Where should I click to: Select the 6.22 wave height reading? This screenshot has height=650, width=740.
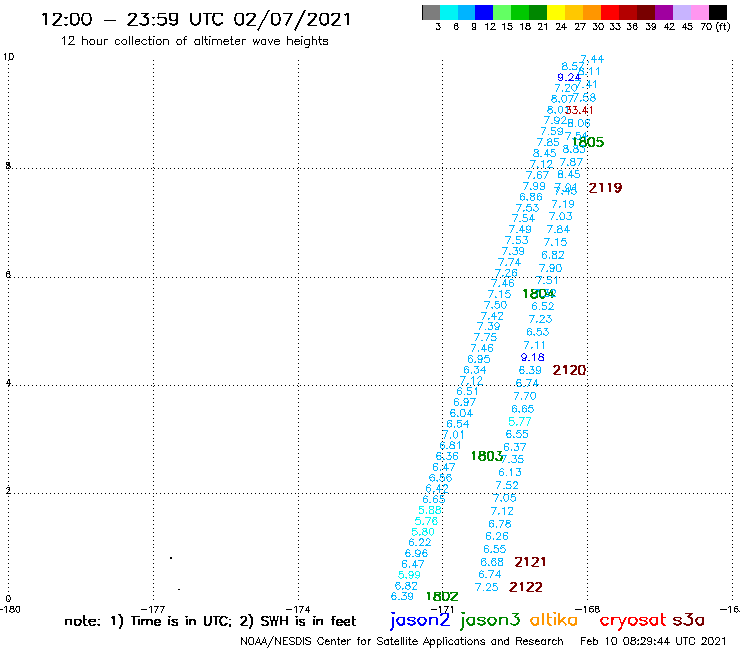[x=420, y=542]
